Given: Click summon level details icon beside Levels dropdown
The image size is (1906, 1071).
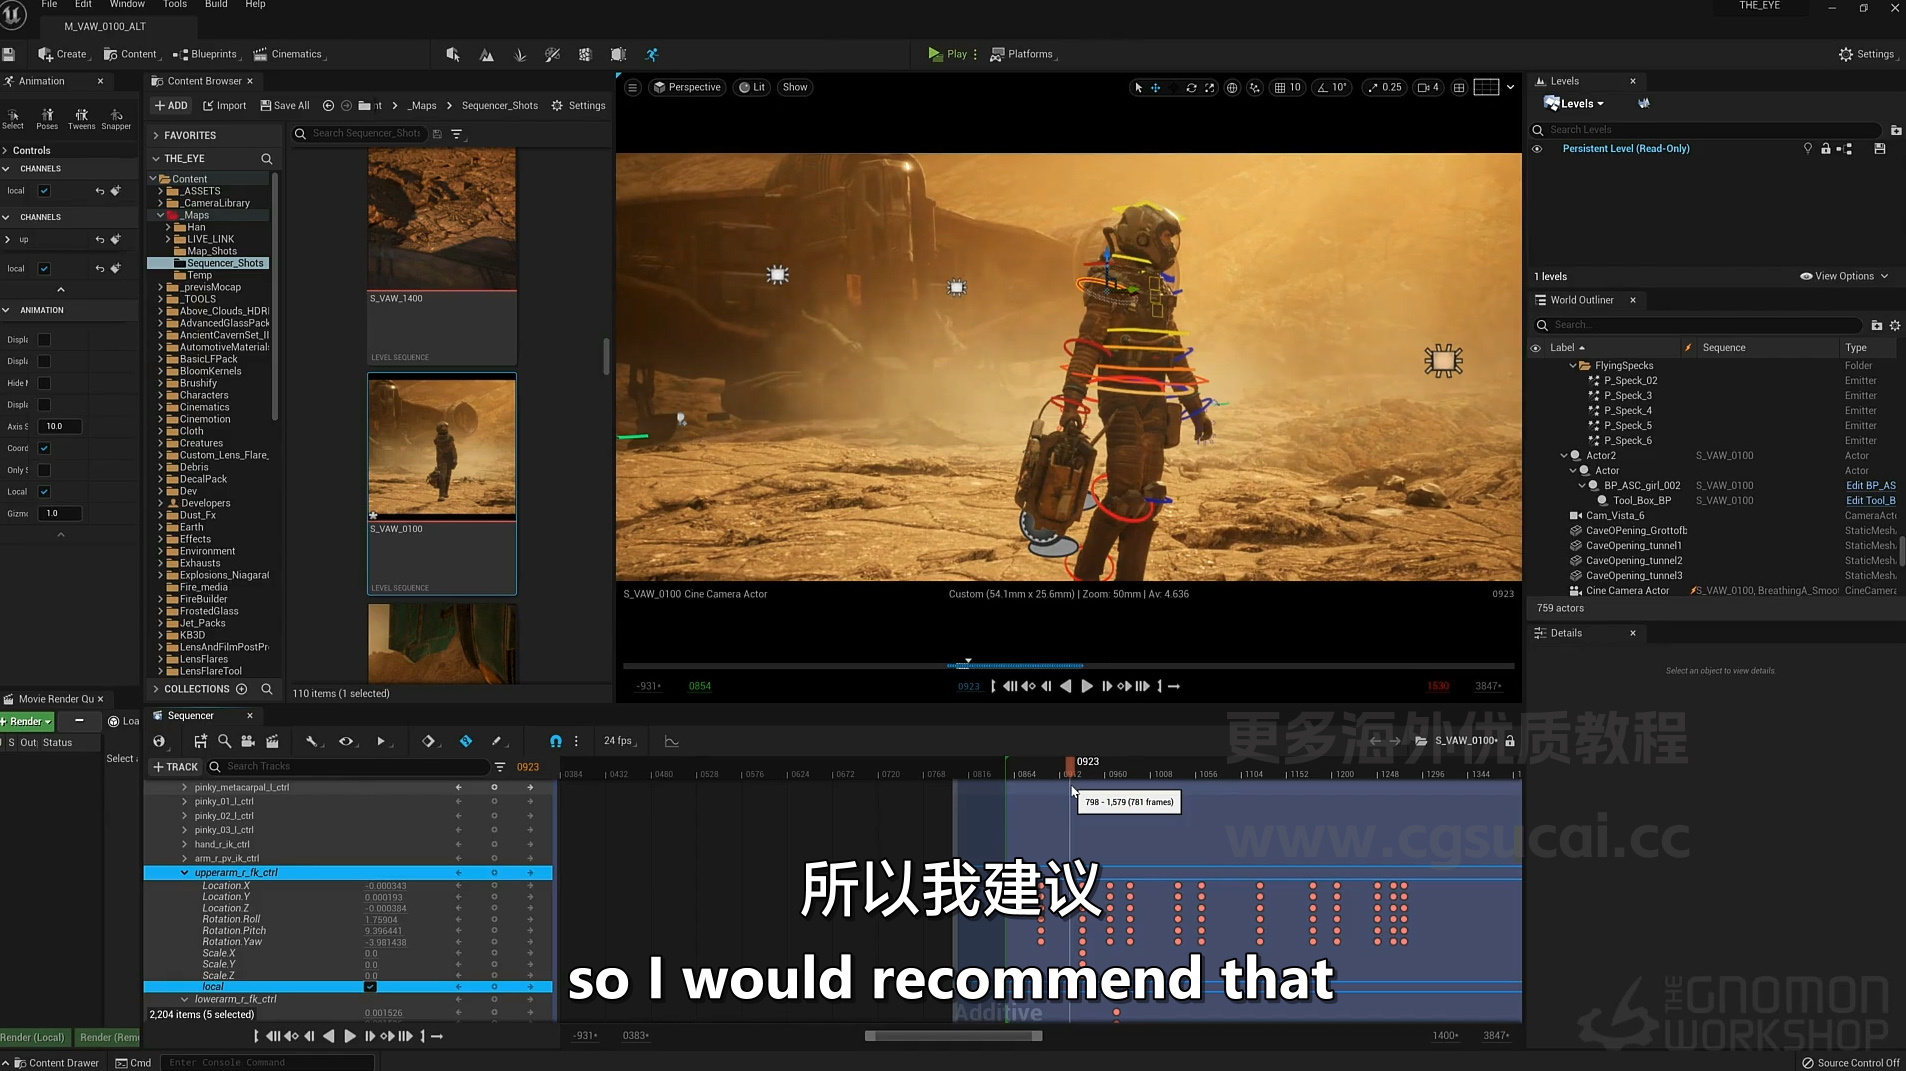Looking at the screenshot, I should pyautogui.click(x=1643, y=103).
